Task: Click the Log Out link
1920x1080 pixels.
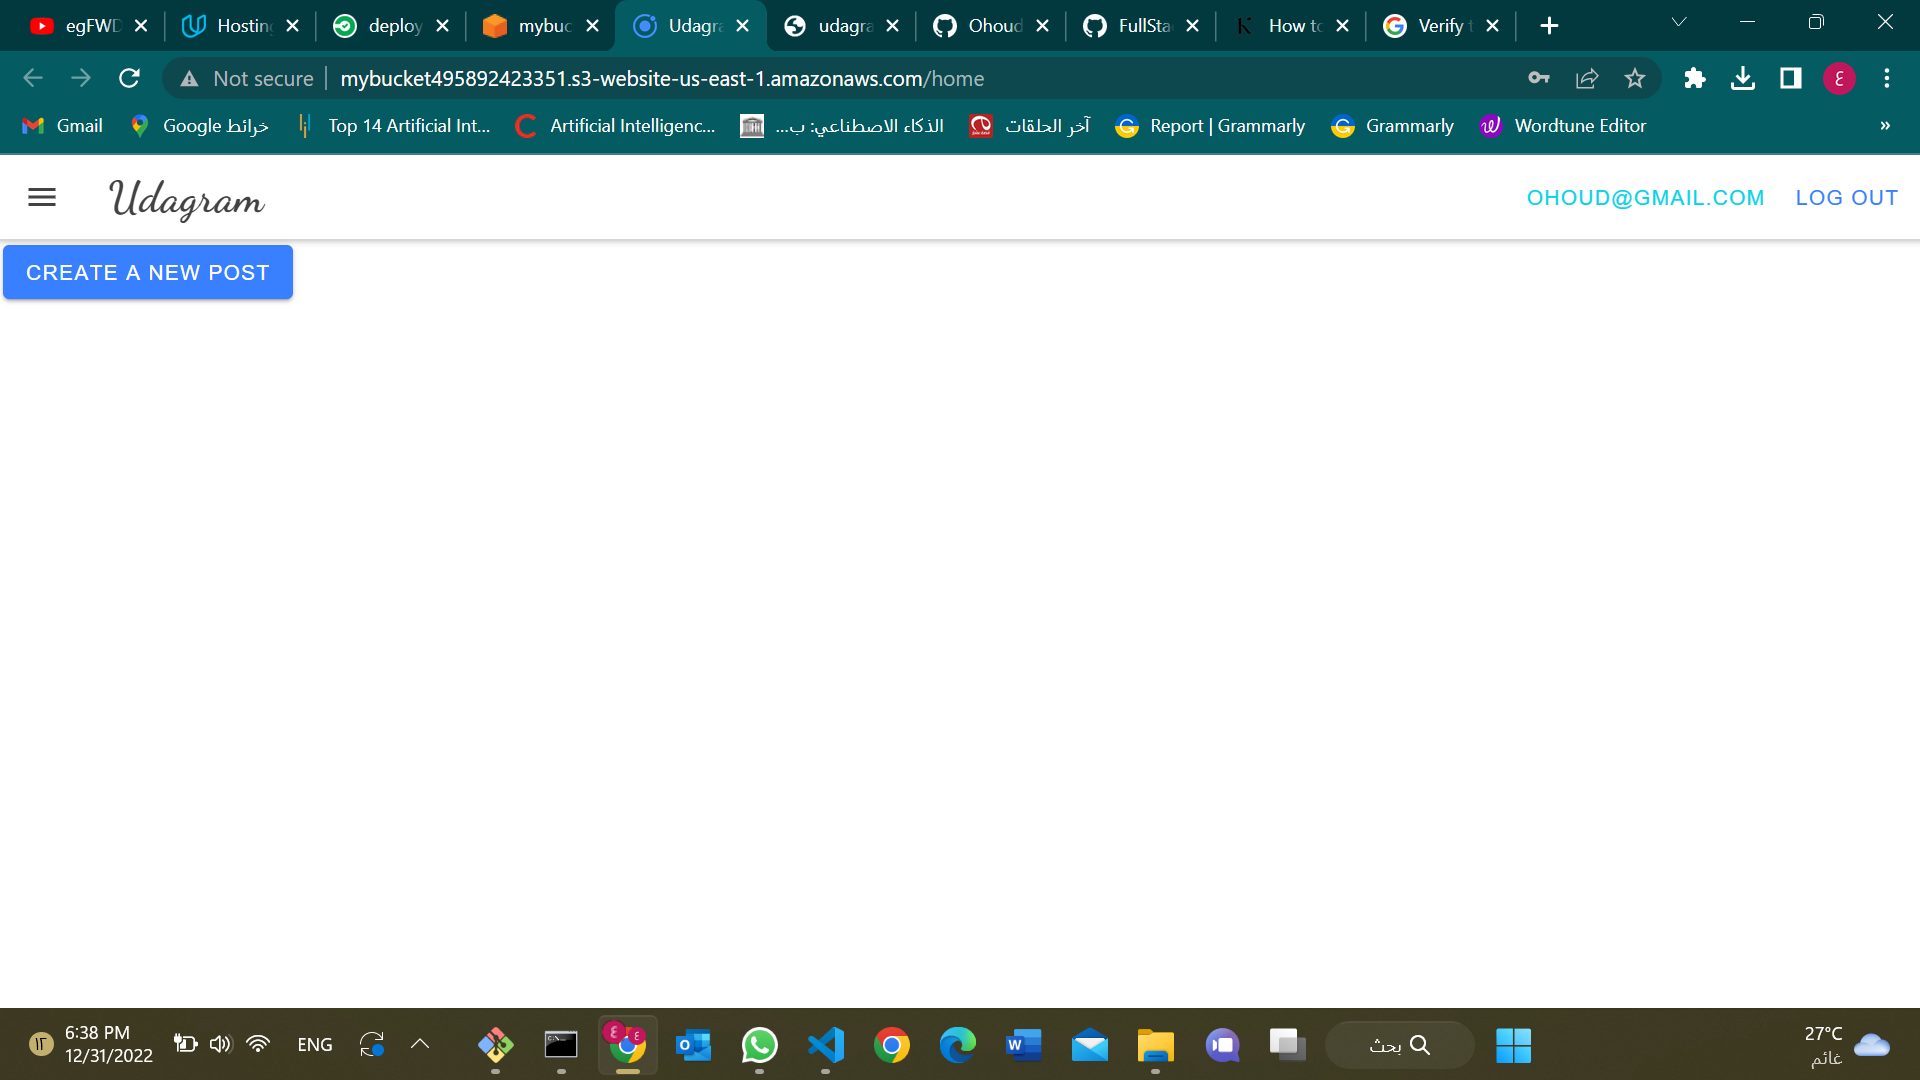Action: click(1846, 198)
